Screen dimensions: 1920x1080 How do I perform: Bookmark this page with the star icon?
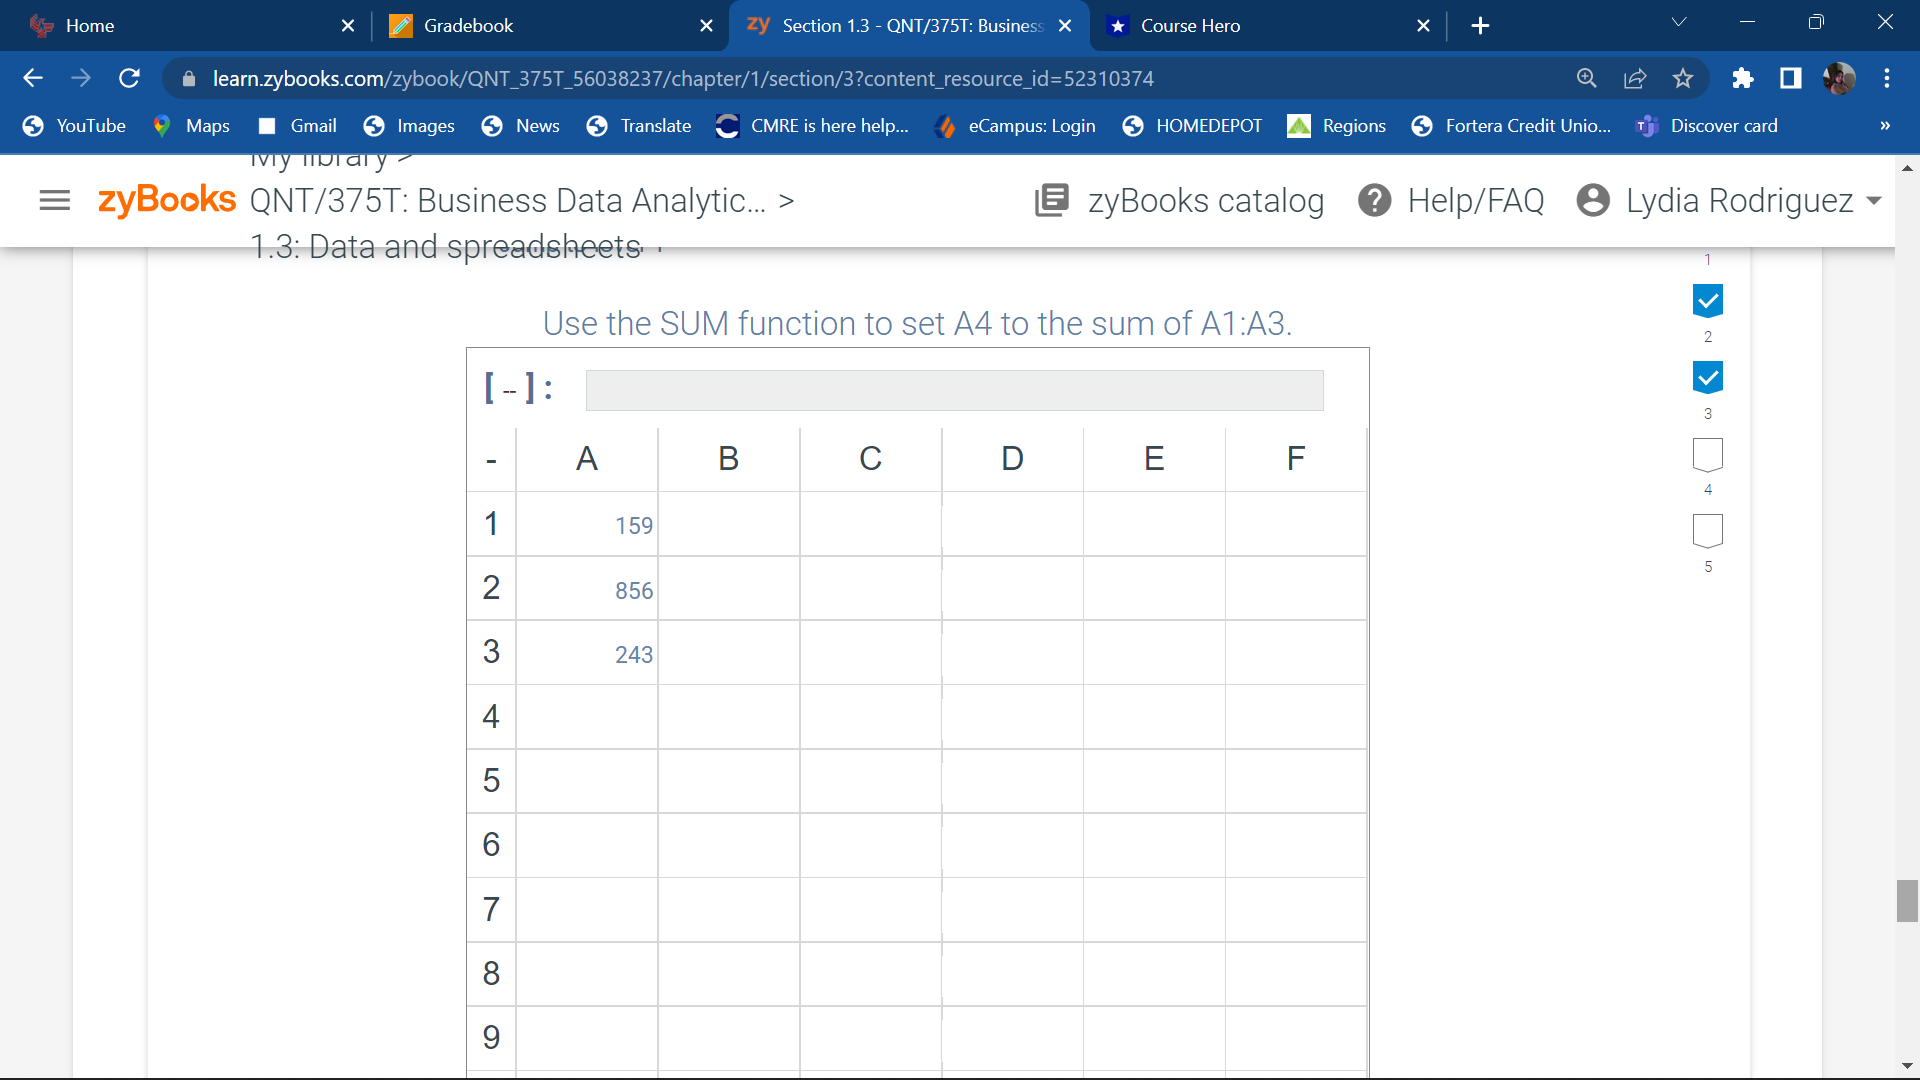point(1683,78)
